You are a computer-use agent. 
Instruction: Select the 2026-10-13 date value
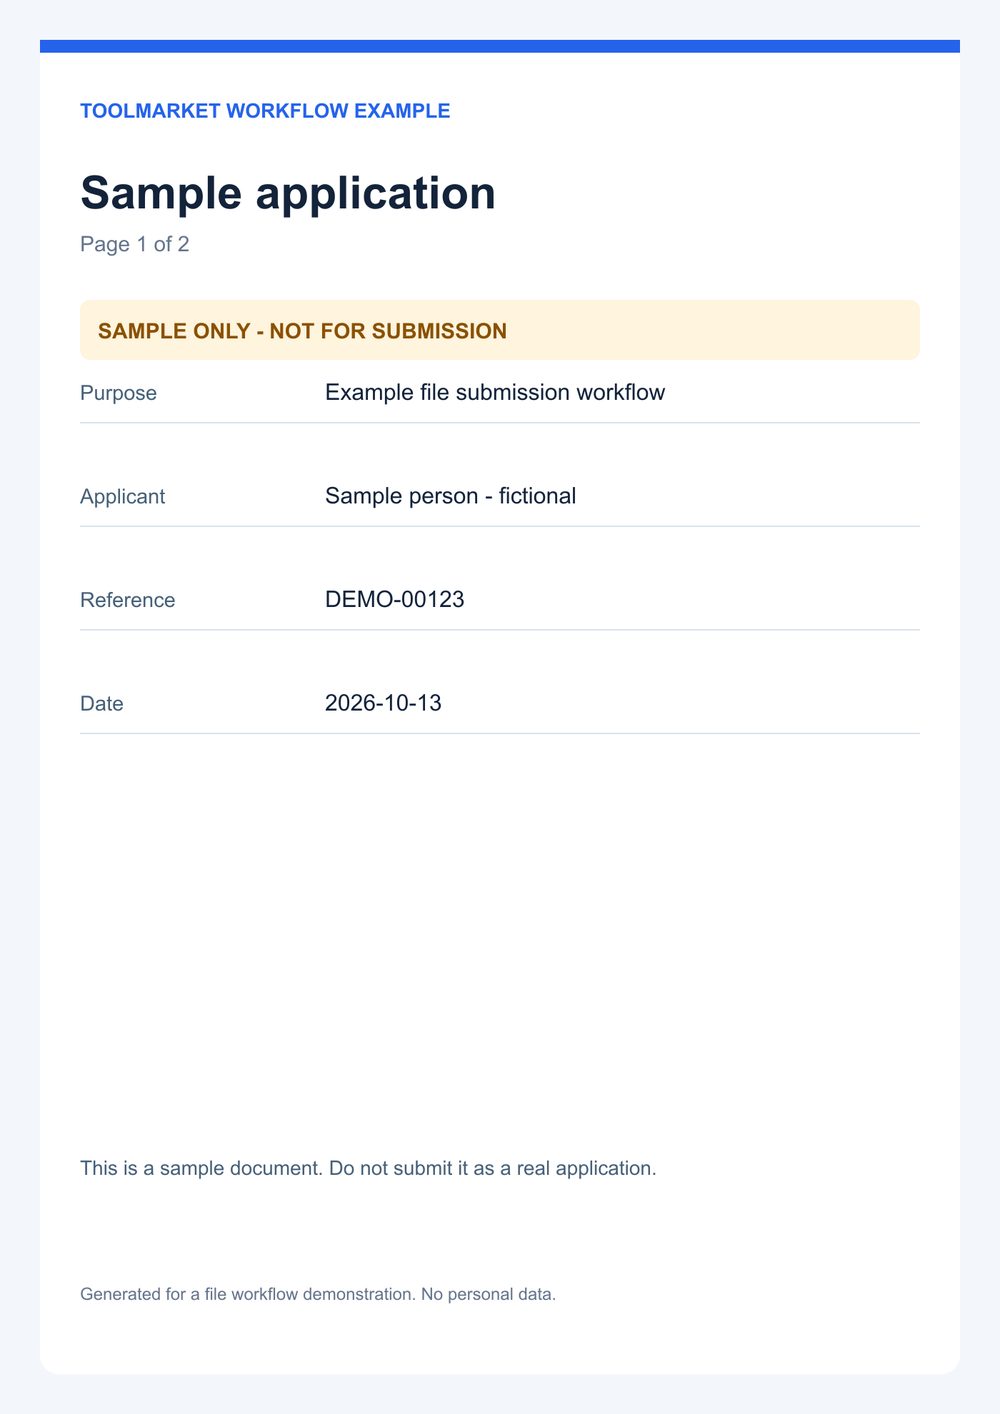pos(383,703)
